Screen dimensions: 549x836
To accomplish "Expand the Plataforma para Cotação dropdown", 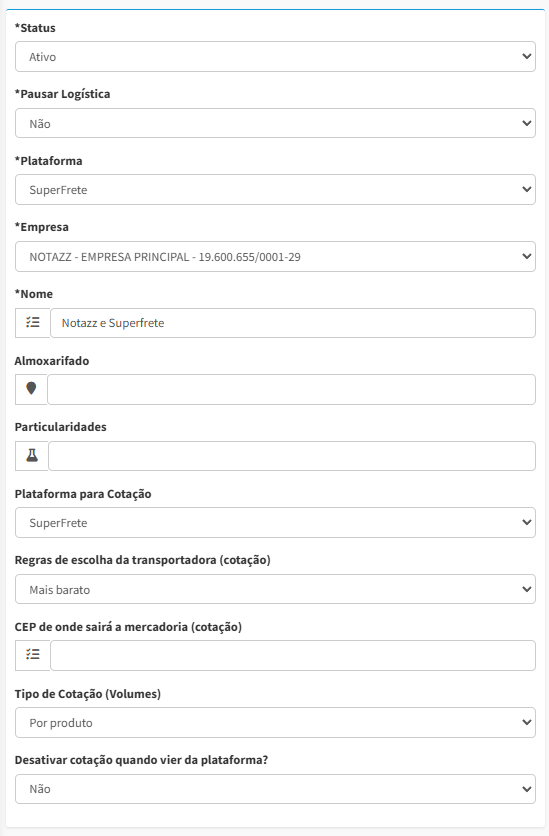I will (275, 522).
